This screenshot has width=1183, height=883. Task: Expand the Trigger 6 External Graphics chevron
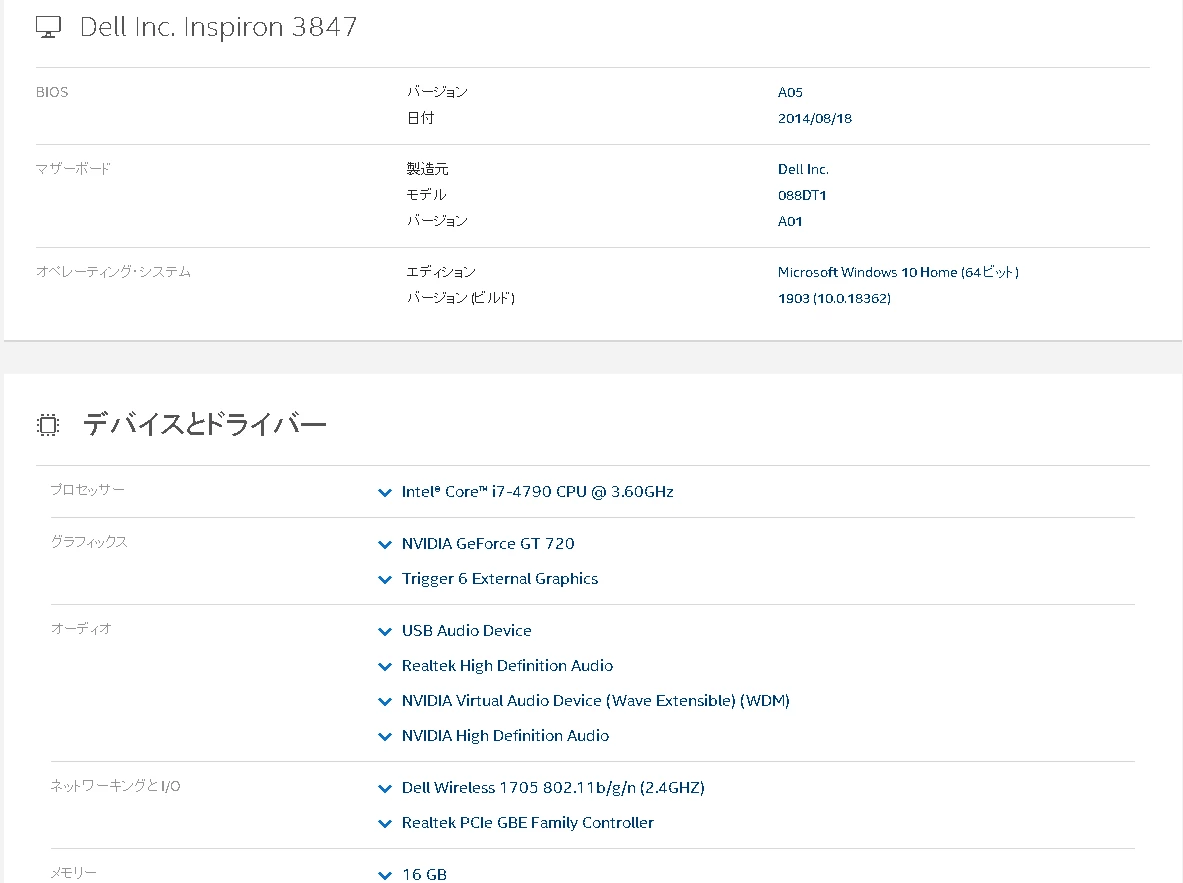tap(385, 580)
